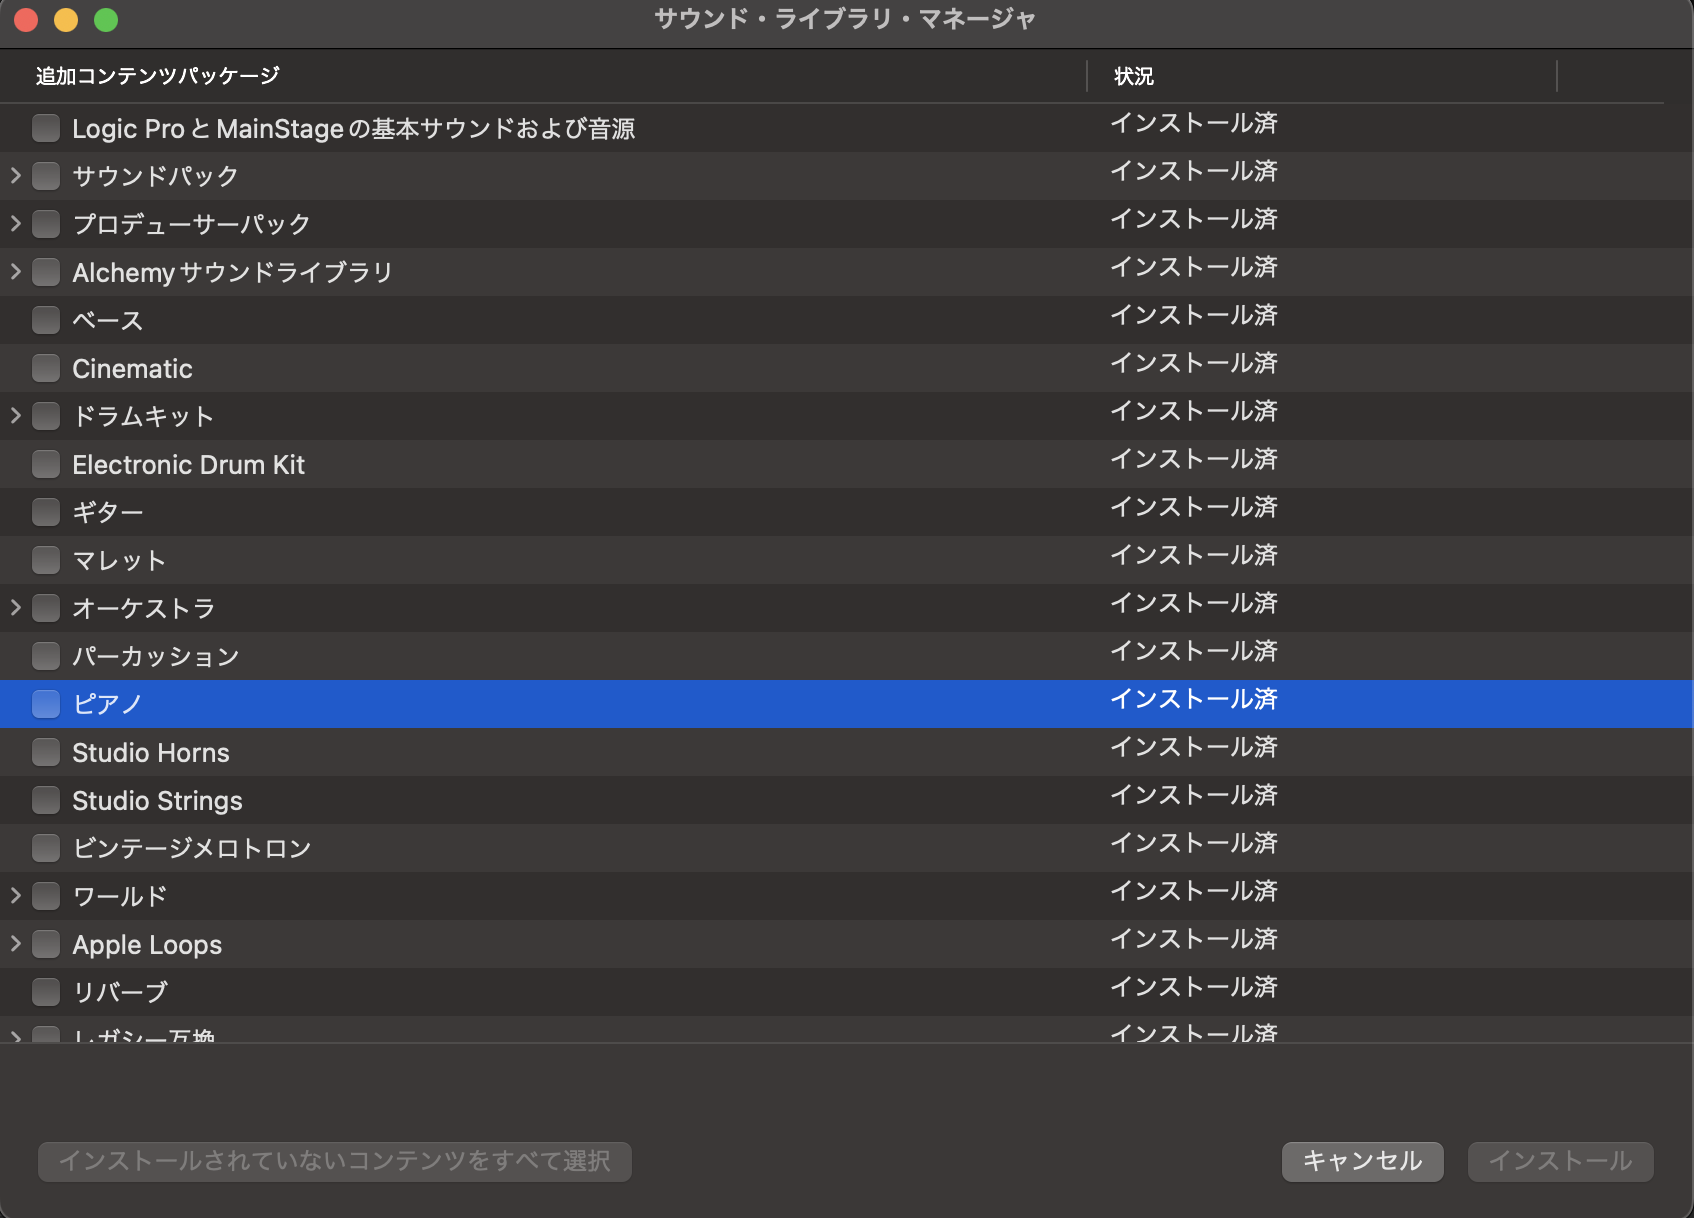
Task: Click the Apple Loops row name
Action: coord(148,945)
